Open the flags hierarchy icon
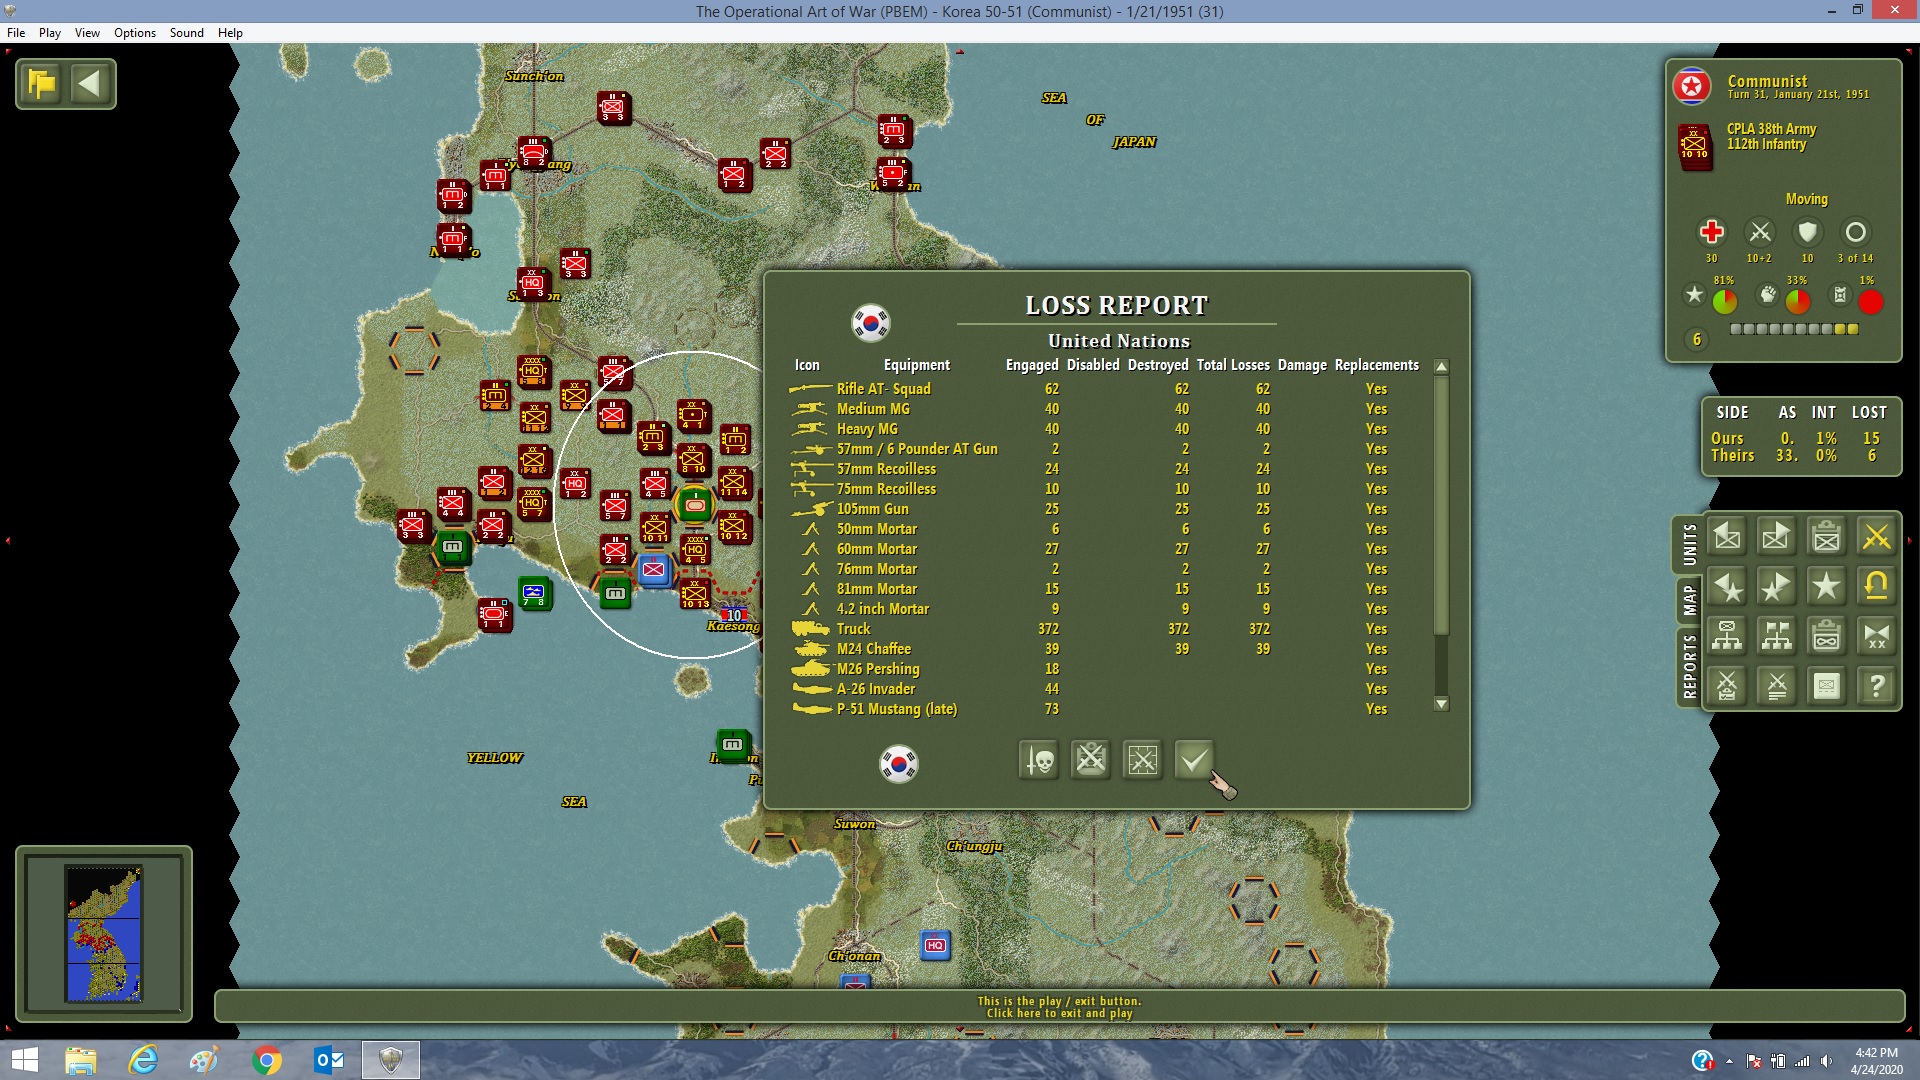1920x1080 pixels. [x=1777, y=636]
